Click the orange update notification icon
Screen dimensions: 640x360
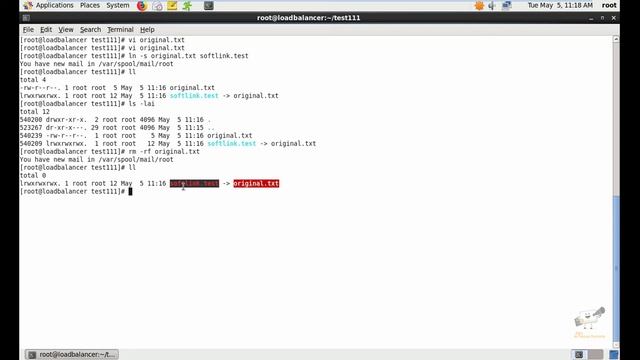[479, 6]
